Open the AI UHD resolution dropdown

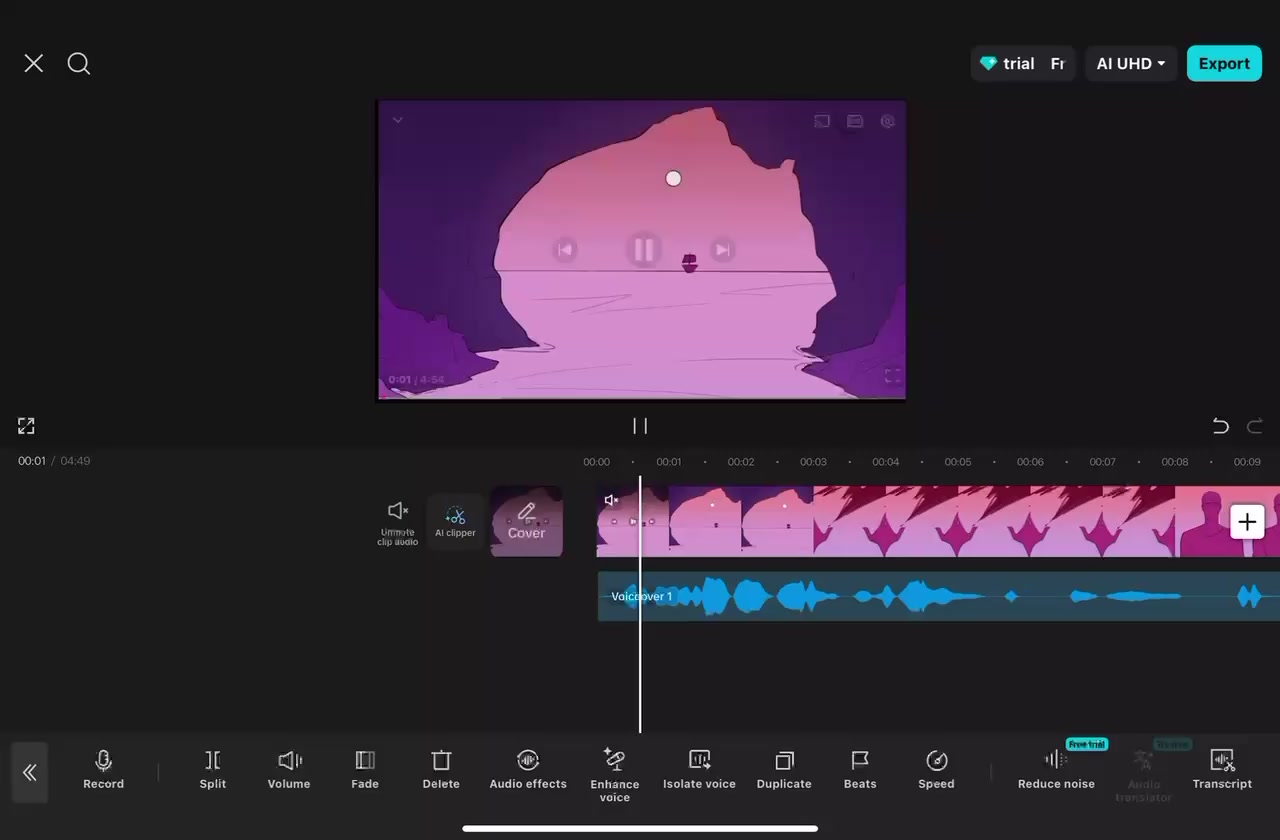pyautogui.click(x=1131, y=63)
